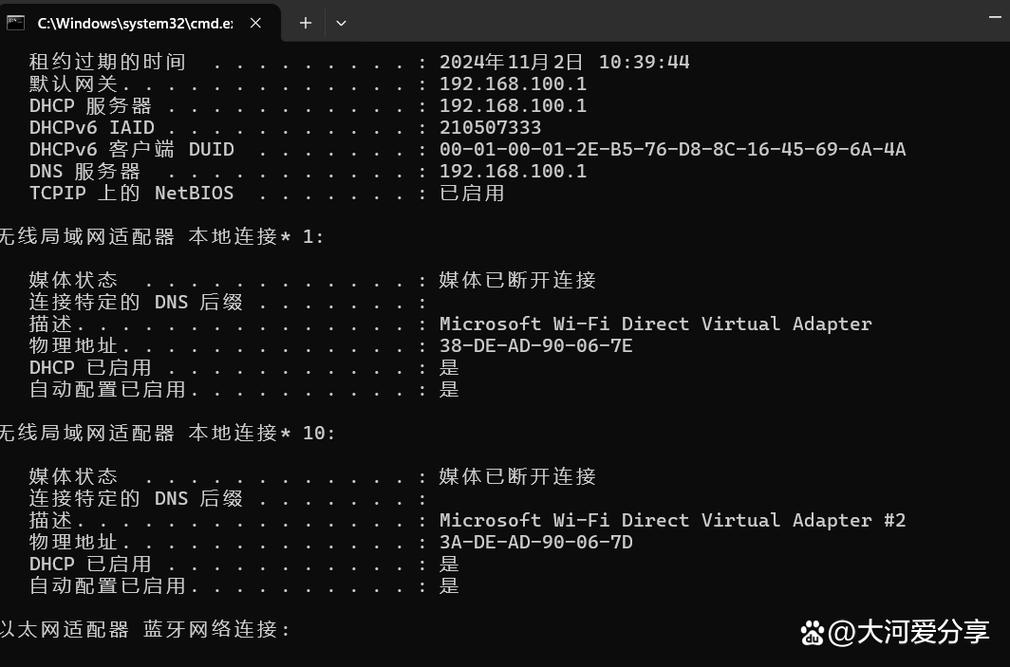Close the cmd.exe terminal tab
Viewport: 1010px width, 667px height.
pos(255,22)
